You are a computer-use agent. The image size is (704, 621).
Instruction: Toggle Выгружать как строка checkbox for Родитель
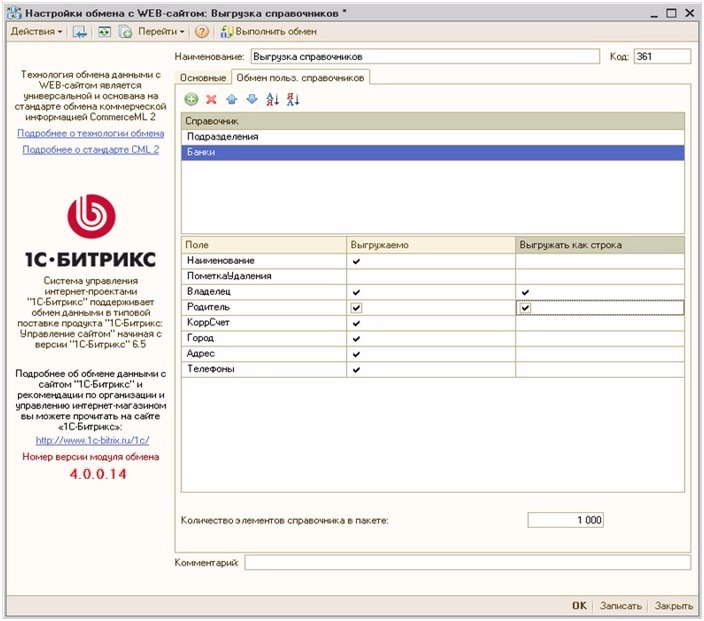click(525, 308)
